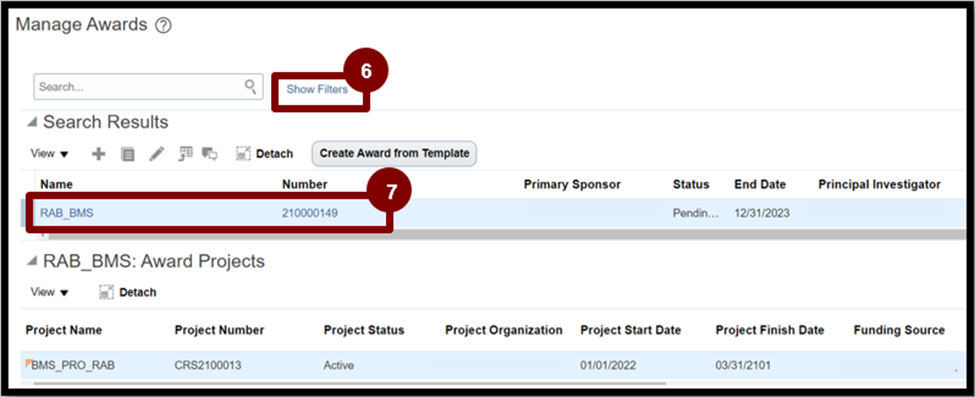Open the RAB_BMS award name link
Image resolution: width=975 pixels, height=397 pixels.
click(x=67, y=213)
